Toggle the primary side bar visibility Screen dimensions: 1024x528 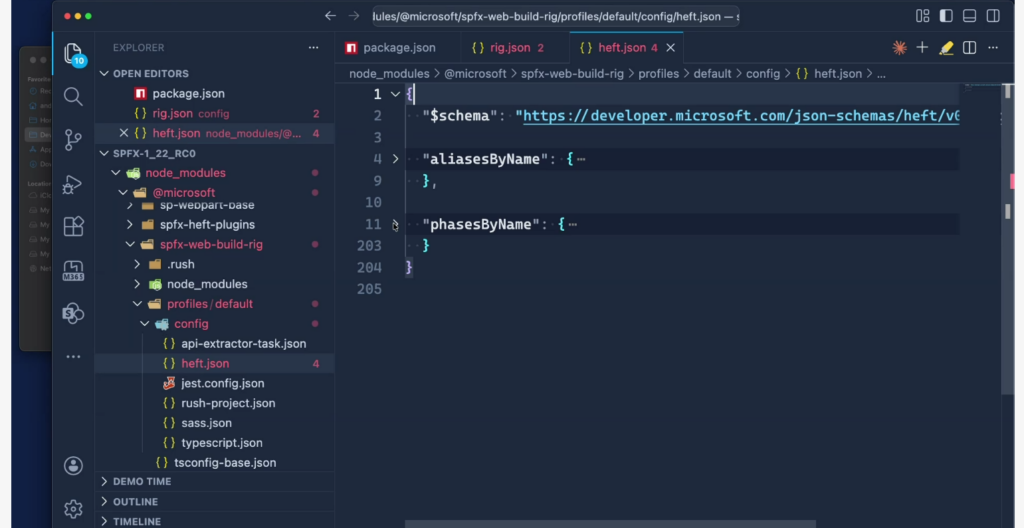coord(945,16)
